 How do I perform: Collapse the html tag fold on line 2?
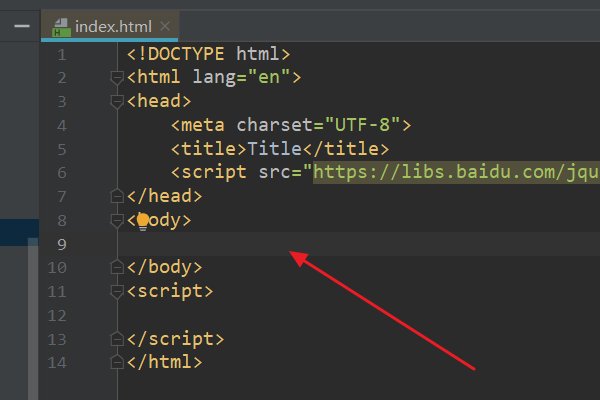pos(117,78)
